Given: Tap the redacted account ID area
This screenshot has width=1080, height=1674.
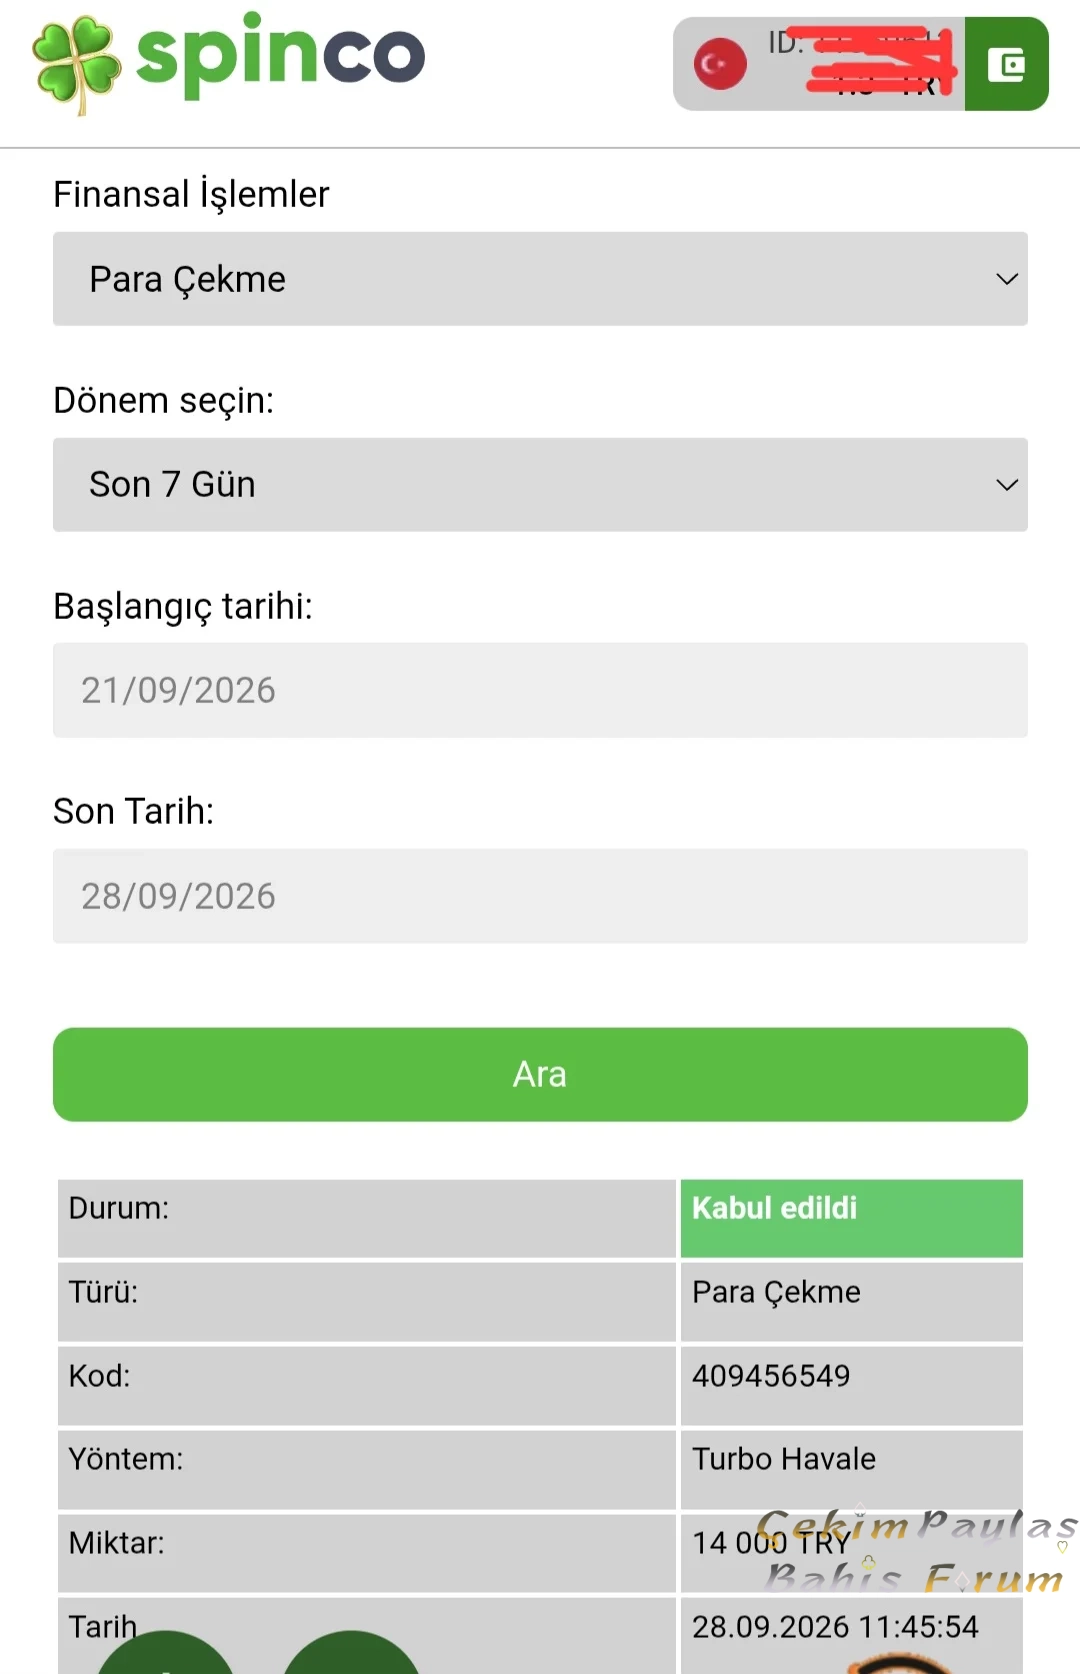Looking at the screenshot, I should click(x=860, y=64).
